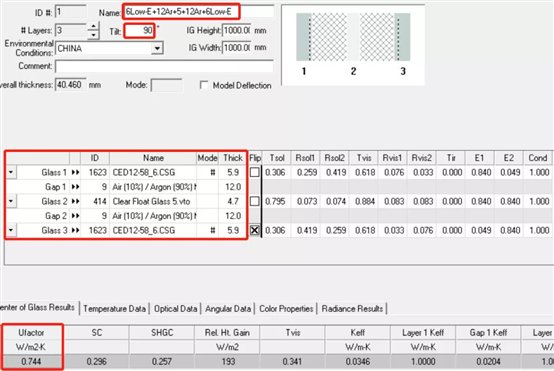Click the Rel. Ht. Gain result 193
This screenshot has height=371, width=554.
point(227,362)
